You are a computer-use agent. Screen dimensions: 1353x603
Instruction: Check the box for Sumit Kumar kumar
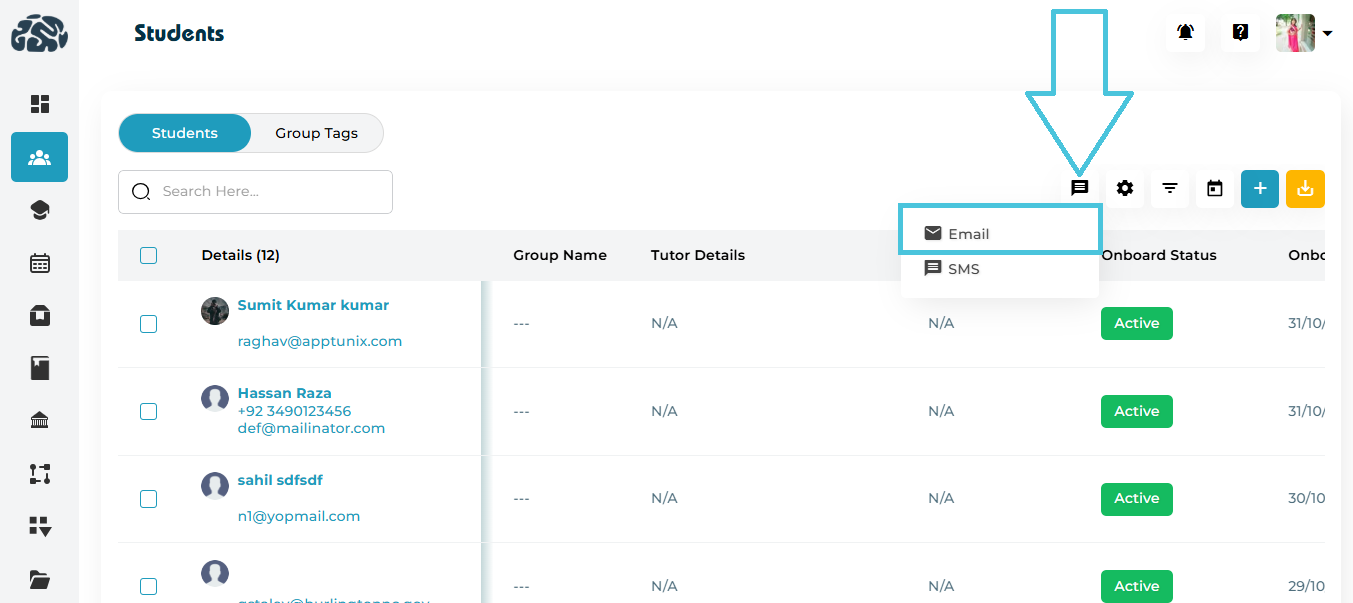149,323
